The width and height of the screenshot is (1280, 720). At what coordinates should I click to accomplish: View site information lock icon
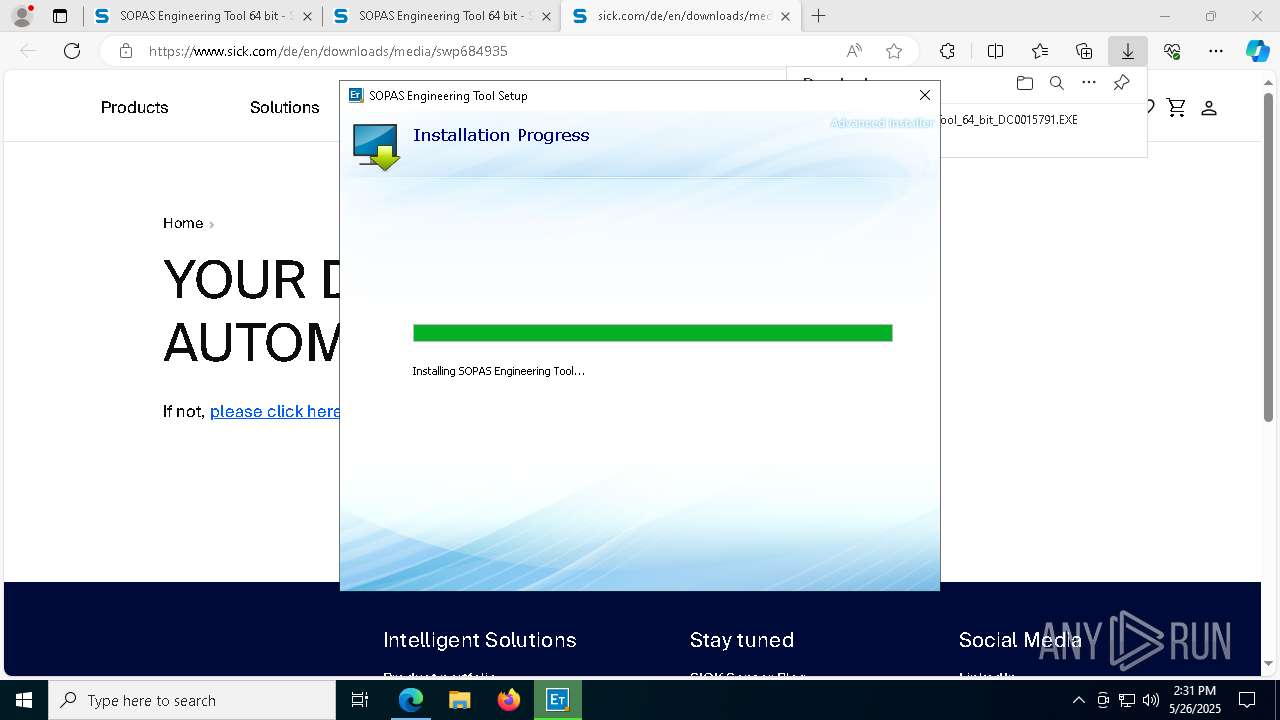pos(125,51)
